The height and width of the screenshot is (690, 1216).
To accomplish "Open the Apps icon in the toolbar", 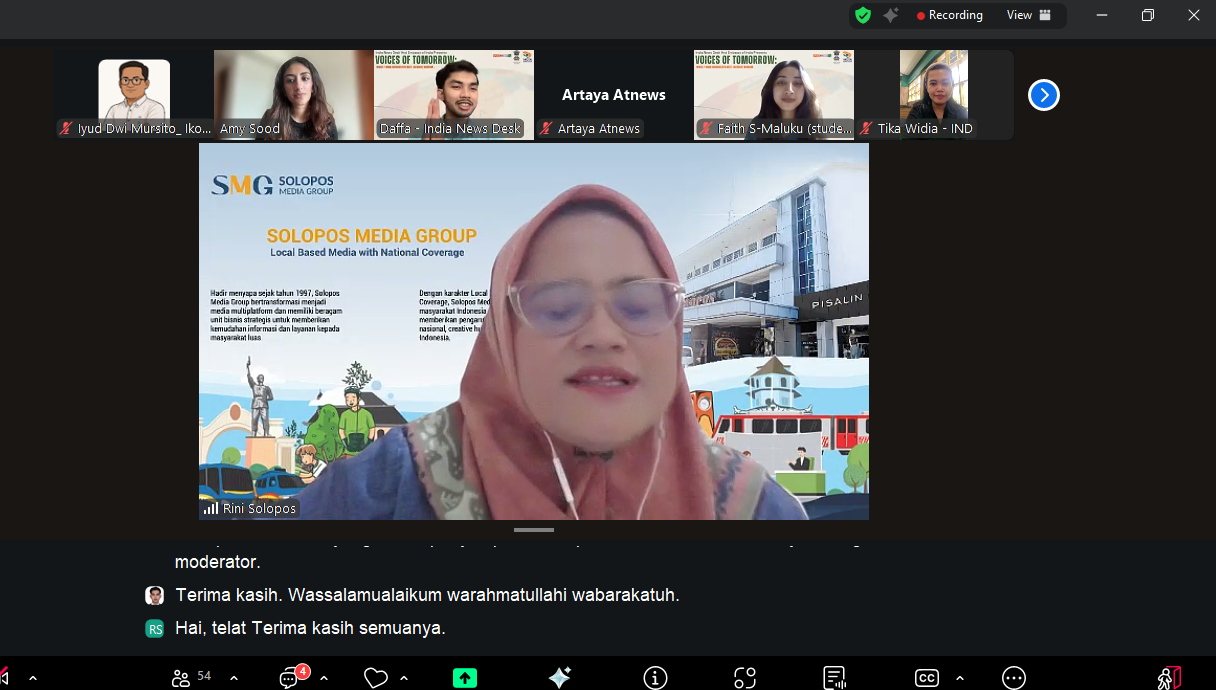I will point(745,678).
